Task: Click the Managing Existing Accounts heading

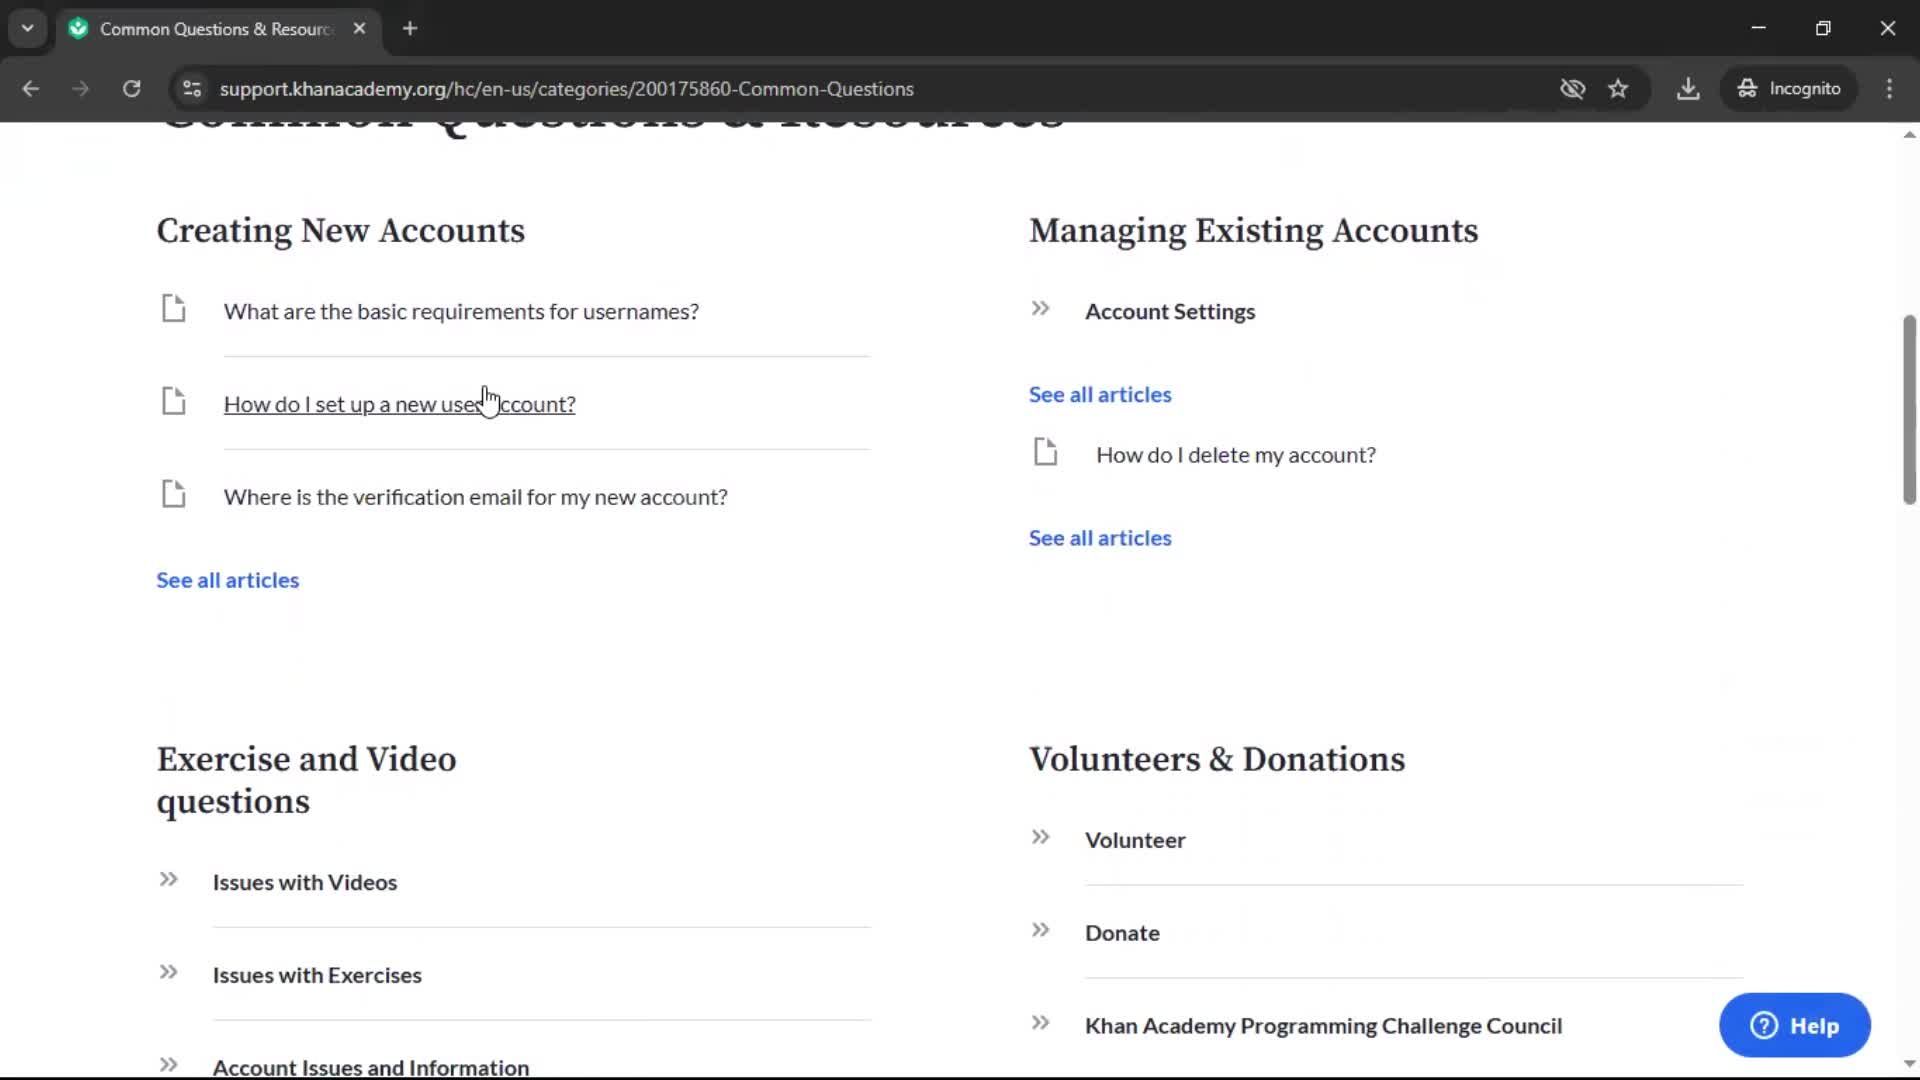Action: [x=1253, y=231]
